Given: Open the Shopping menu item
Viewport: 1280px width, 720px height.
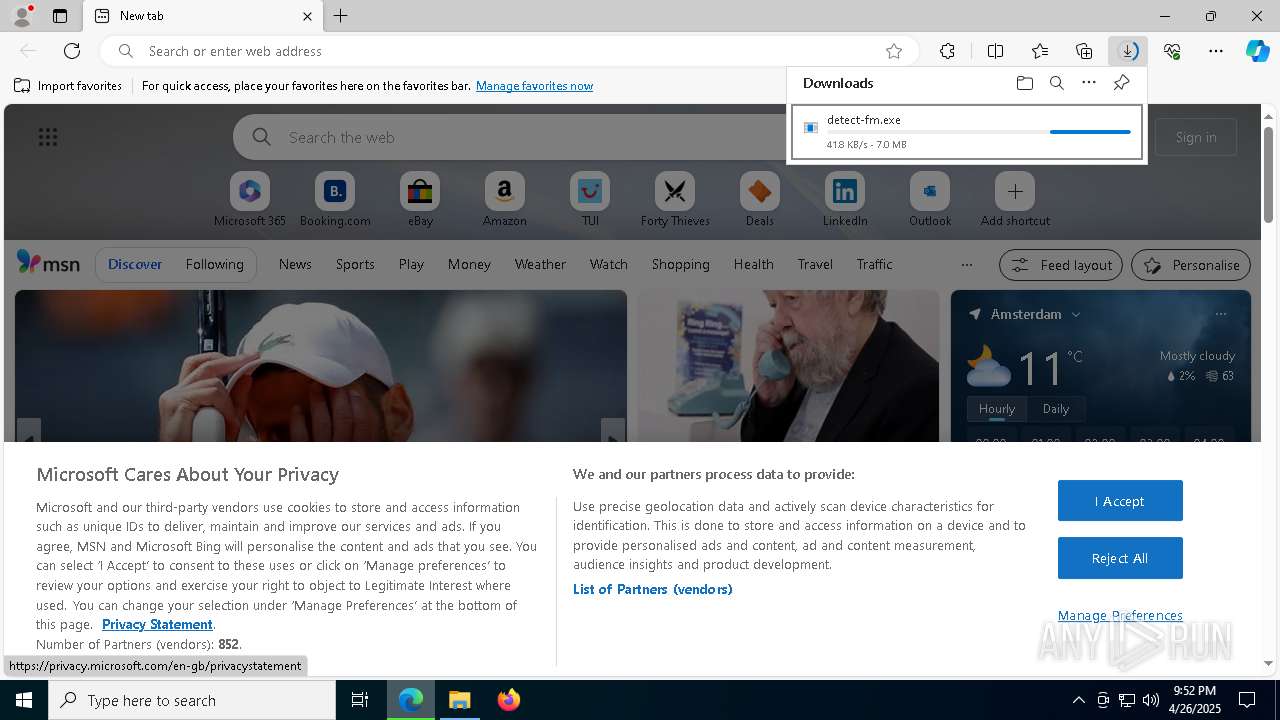Looking at the screenshot, I should (x=680, y=264).
